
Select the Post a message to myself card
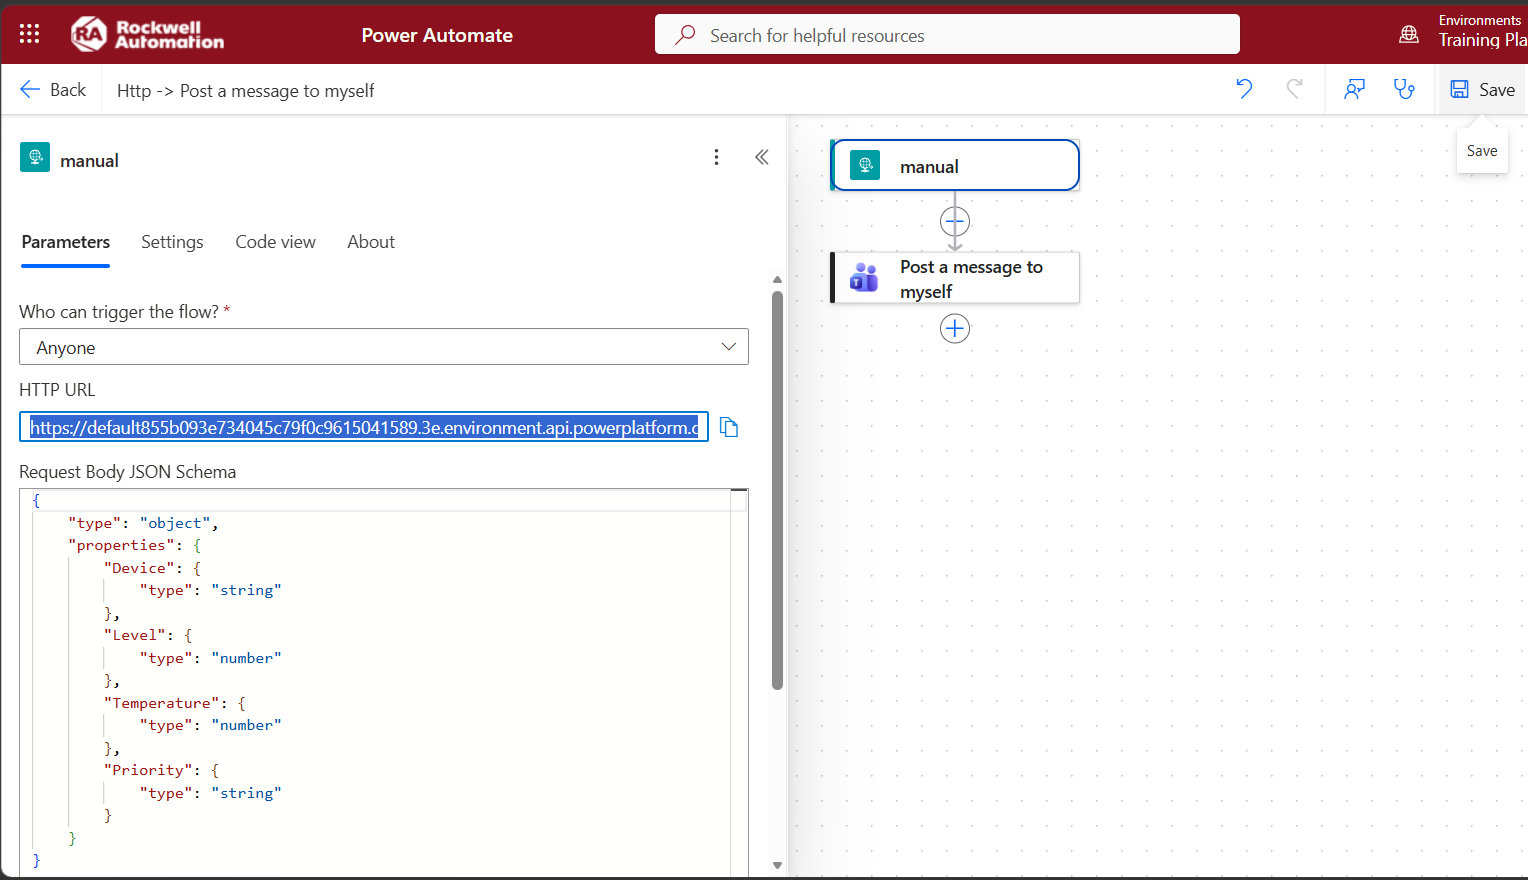(x=955, y=278)
